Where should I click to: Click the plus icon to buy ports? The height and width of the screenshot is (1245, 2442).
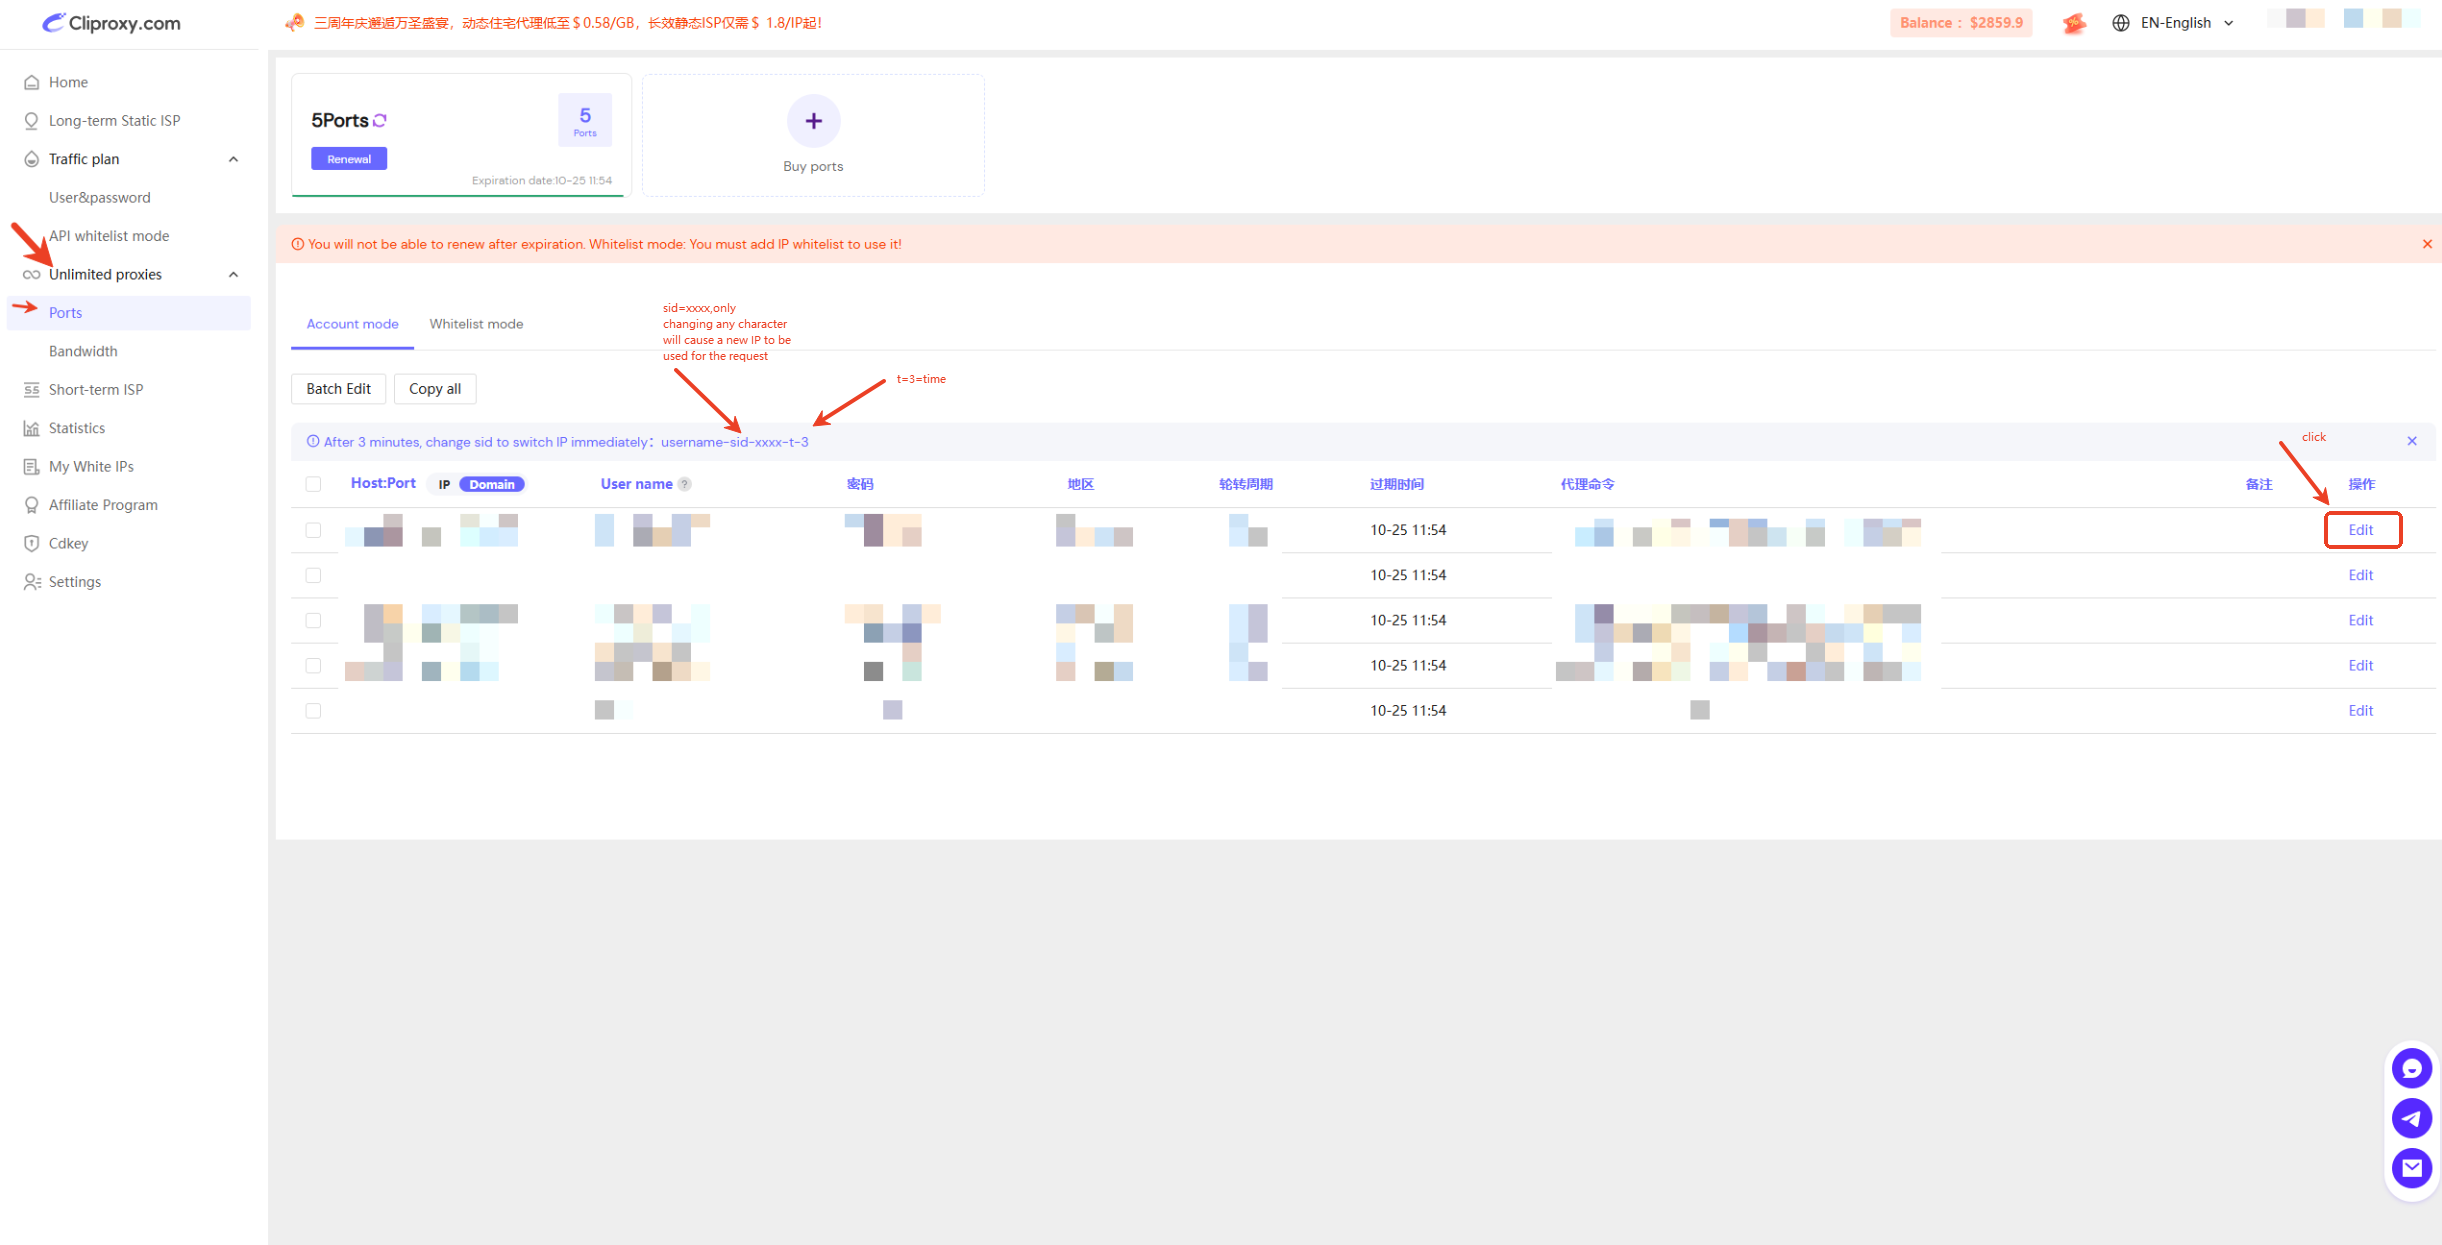tap(813, 121)
